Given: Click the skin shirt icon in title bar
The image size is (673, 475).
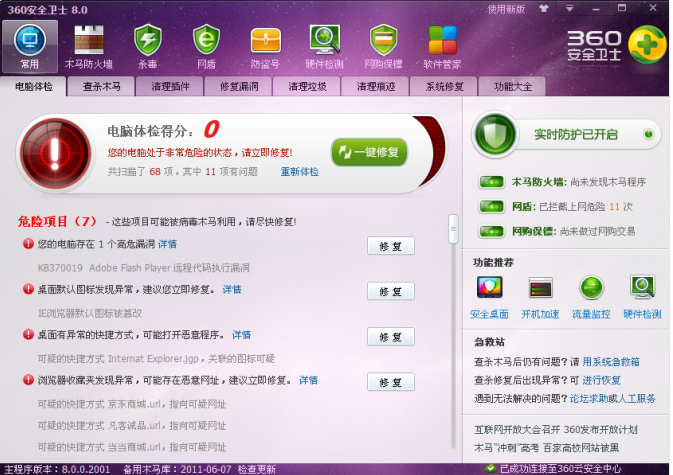Looking at the screenshot, I should point(544,9).
